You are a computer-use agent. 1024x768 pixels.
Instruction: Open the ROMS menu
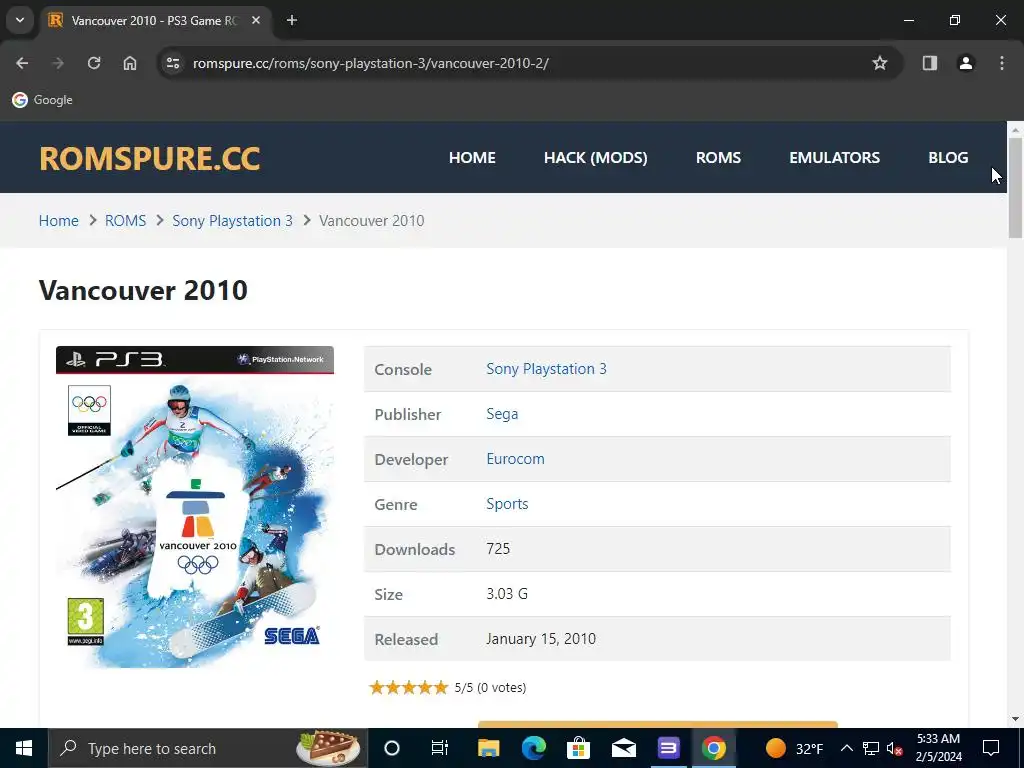click(718, 157)
